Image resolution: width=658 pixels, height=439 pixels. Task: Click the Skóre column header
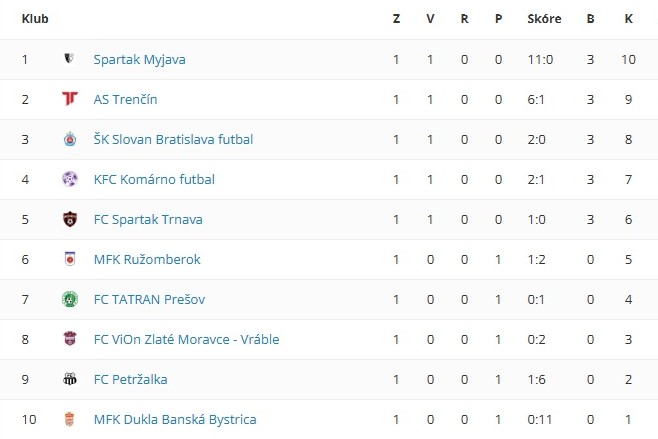click(544, 19)
